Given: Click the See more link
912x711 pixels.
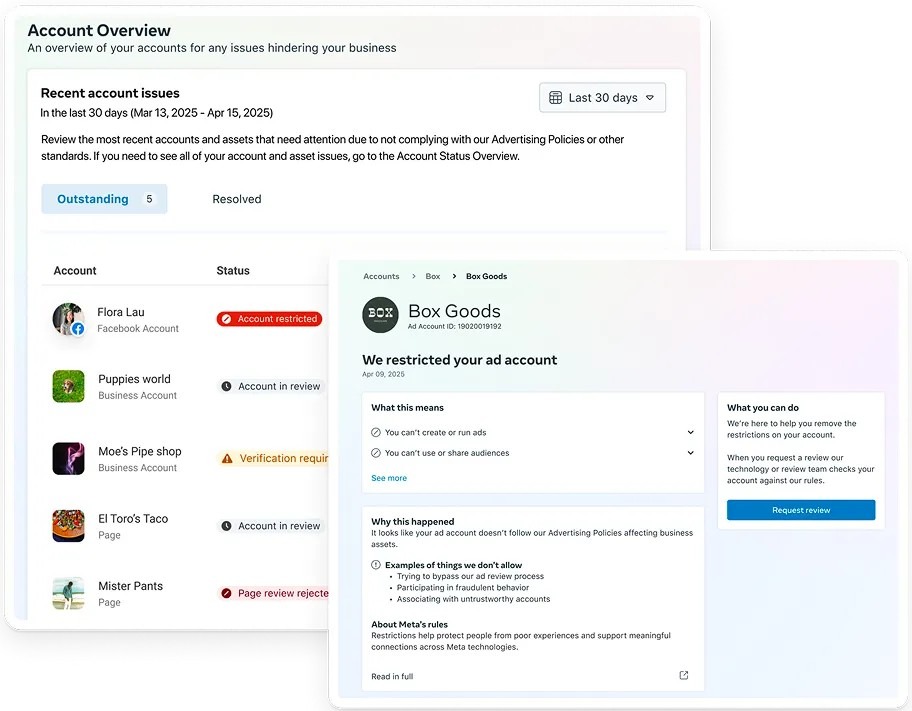Looking at the screenshot, I should [389, 478].
